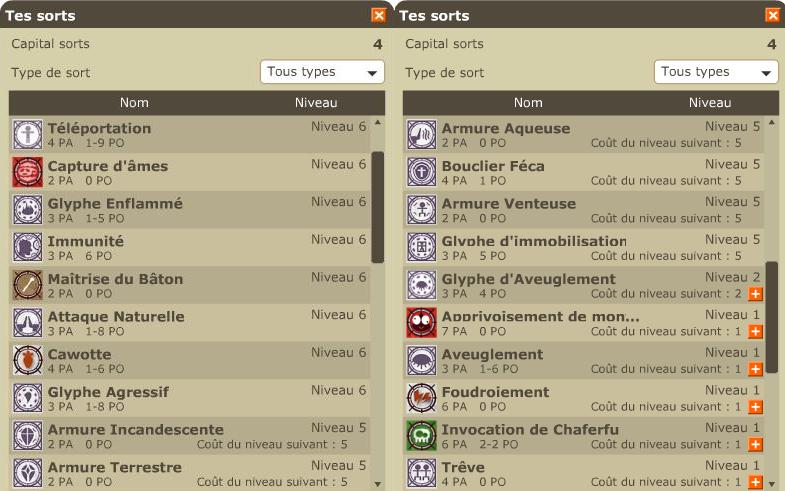Select the Glyphe Agressif name

pos(108,392)
